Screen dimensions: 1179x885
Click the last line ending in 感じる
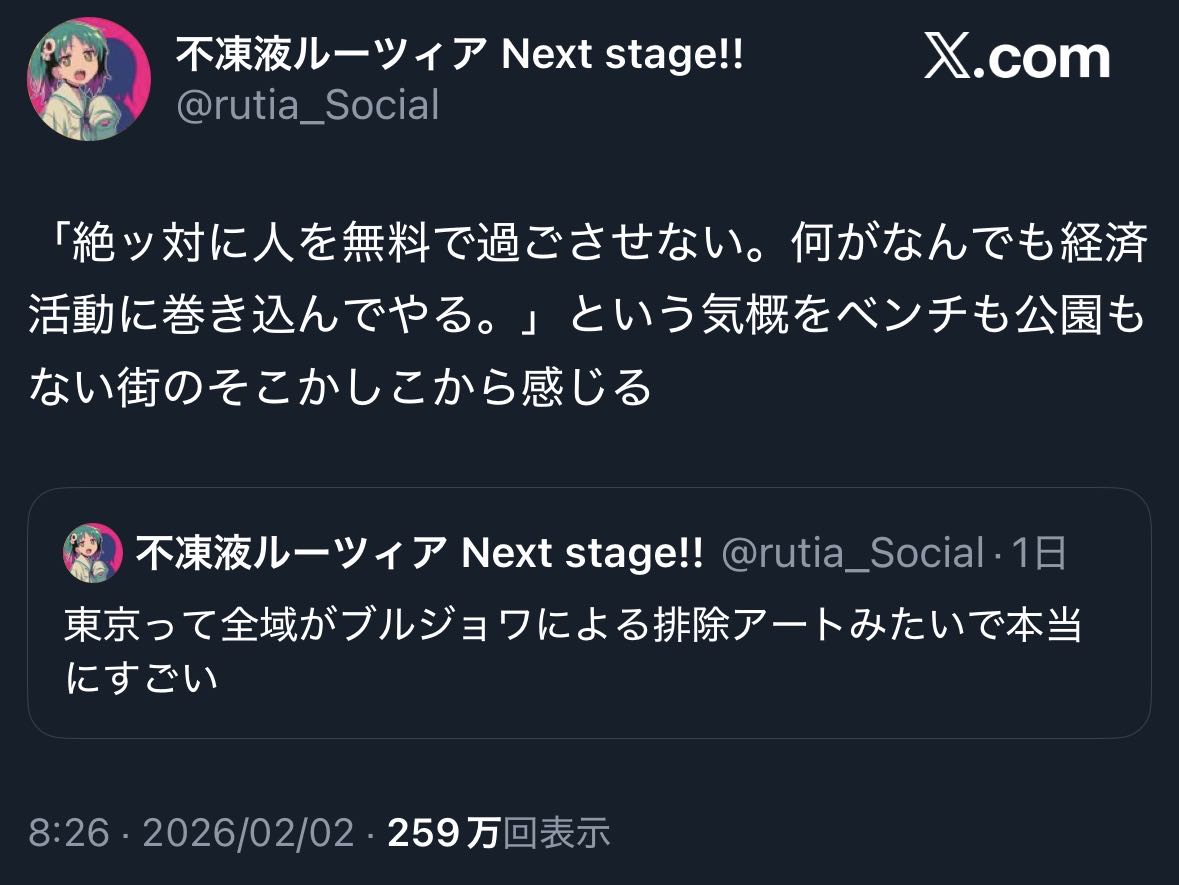coord(340,387)
